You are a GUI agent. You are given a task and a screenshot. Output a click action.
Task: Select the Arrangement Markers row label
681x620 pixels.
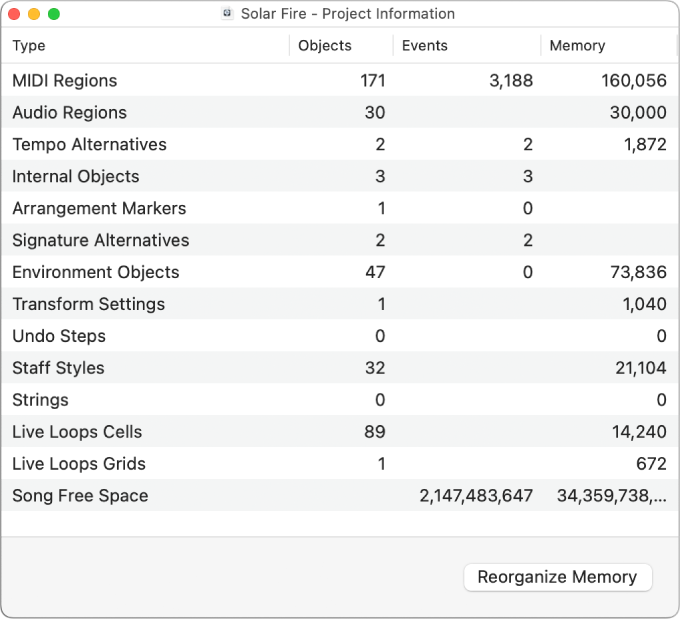click(99, 208)
